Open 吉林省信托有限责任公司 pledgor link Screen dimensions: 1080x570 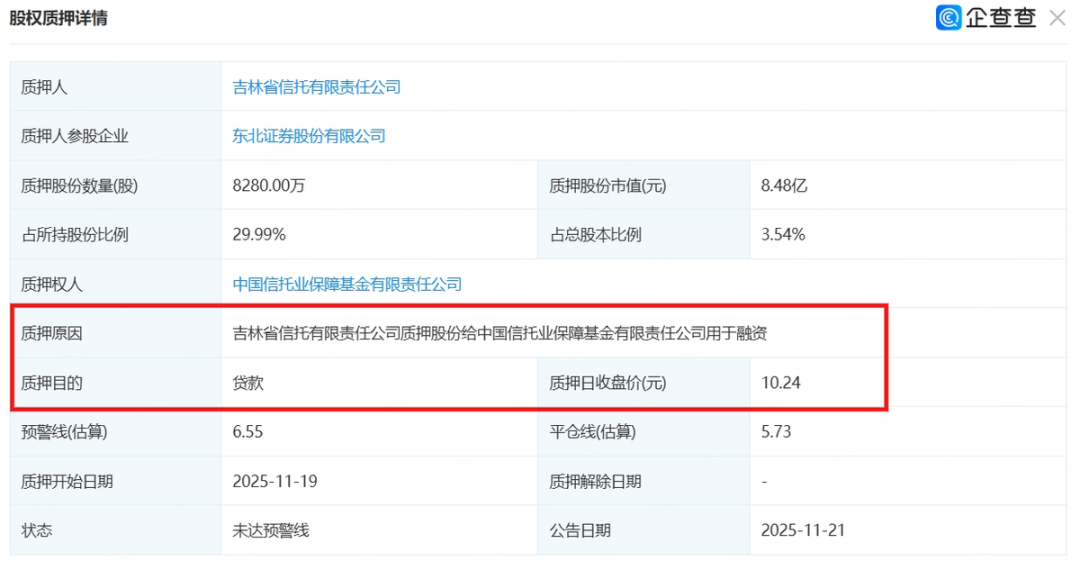[317, 87]
